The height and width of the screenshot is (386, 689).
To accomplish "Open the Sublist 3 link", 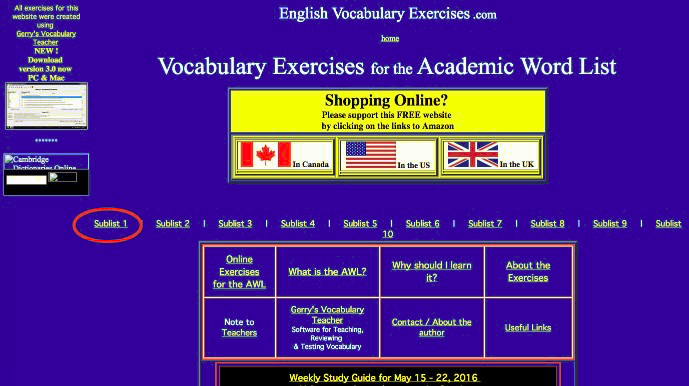I will pyautogui.click(x=235, y=223).
